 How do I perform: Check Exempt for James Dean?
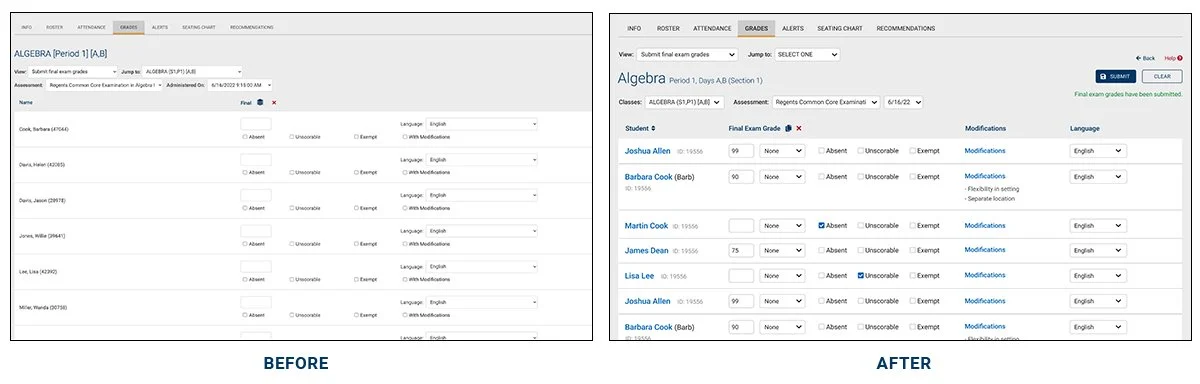pos(913,251)
